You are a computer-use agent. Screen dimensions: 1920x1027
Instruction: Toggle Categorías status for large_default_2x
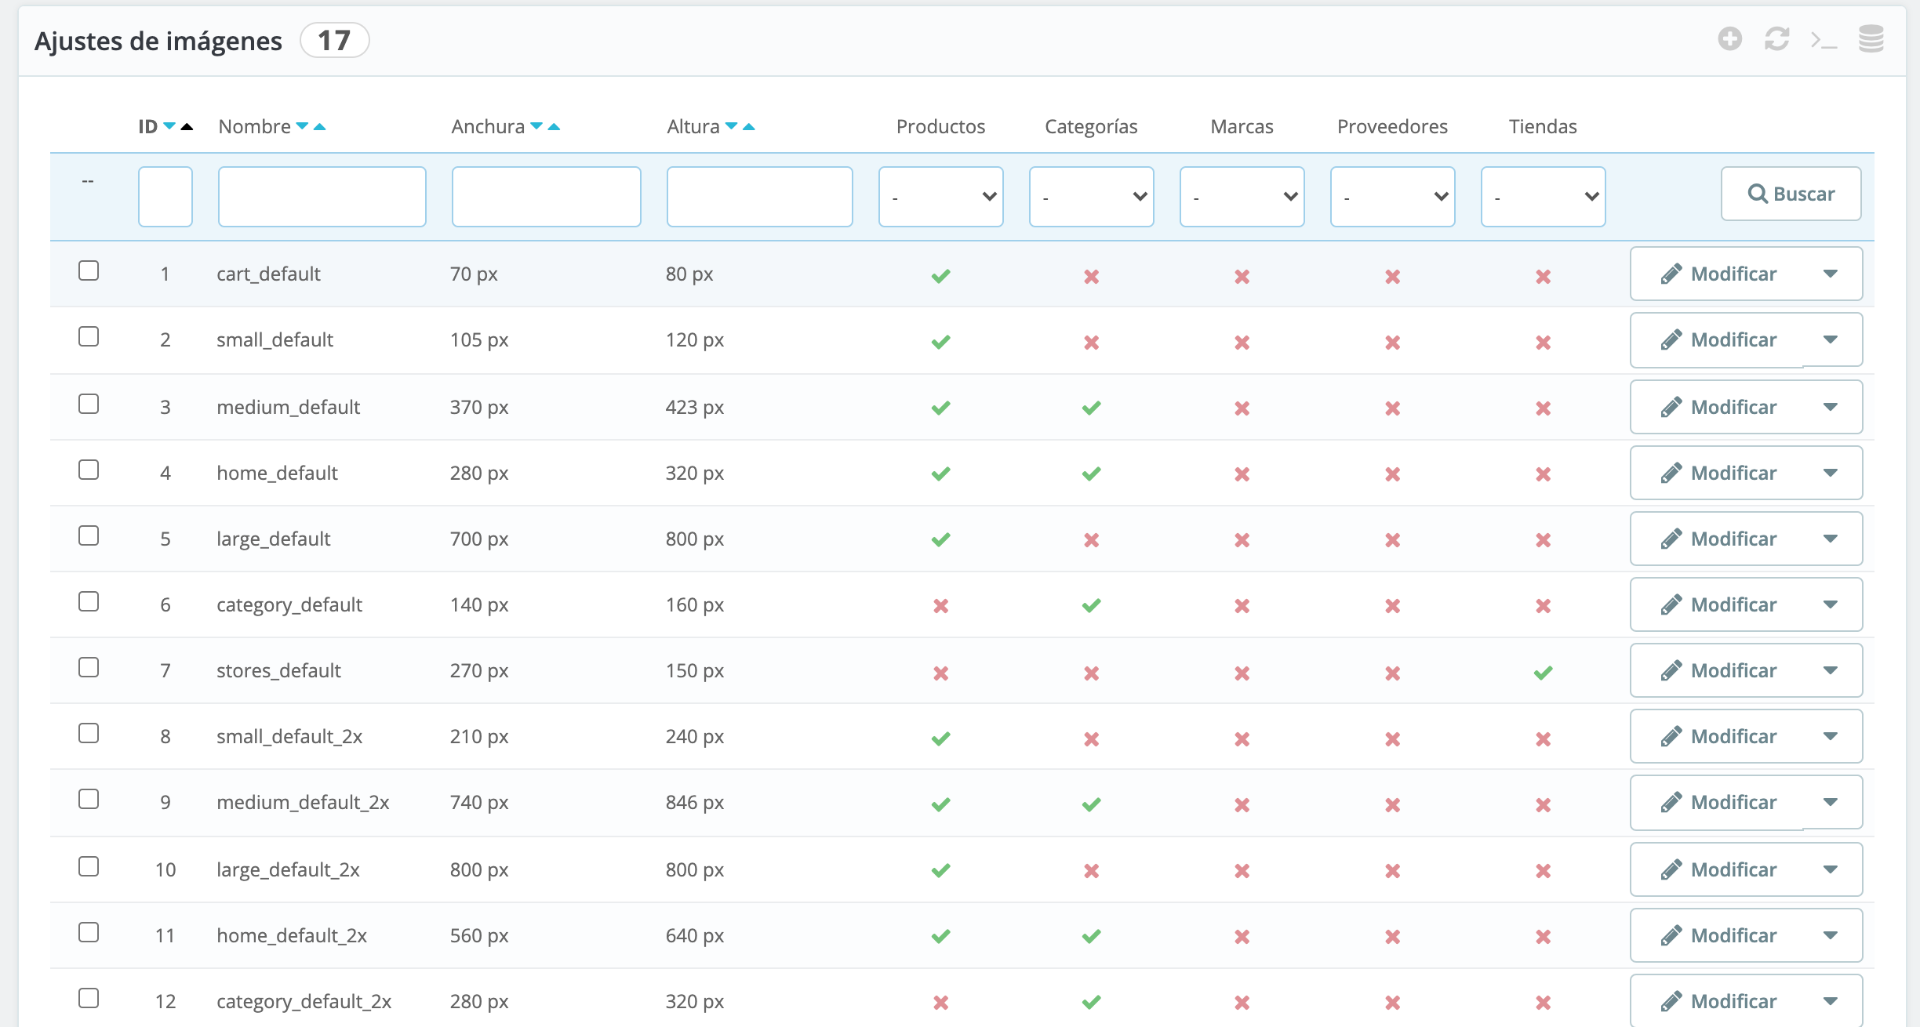pos(1091,871)
